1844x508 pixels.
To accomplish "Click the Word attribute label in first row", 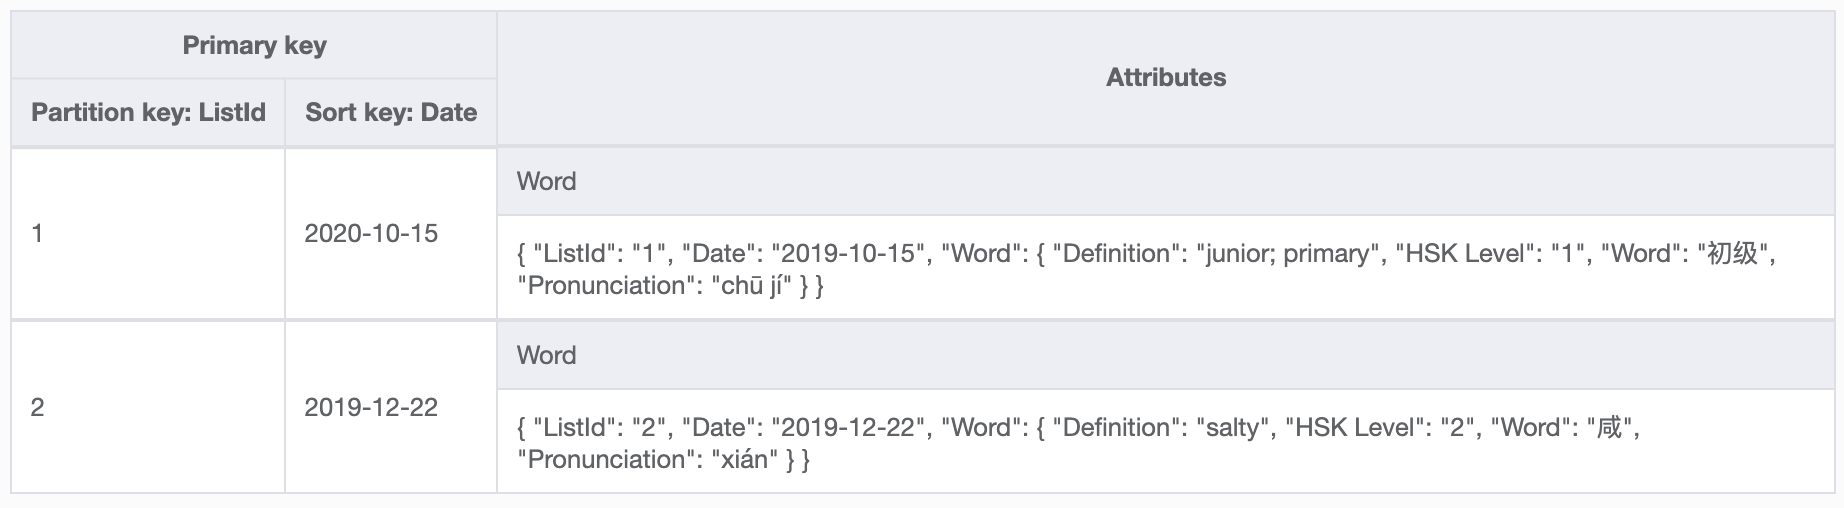I will point(546,182).
